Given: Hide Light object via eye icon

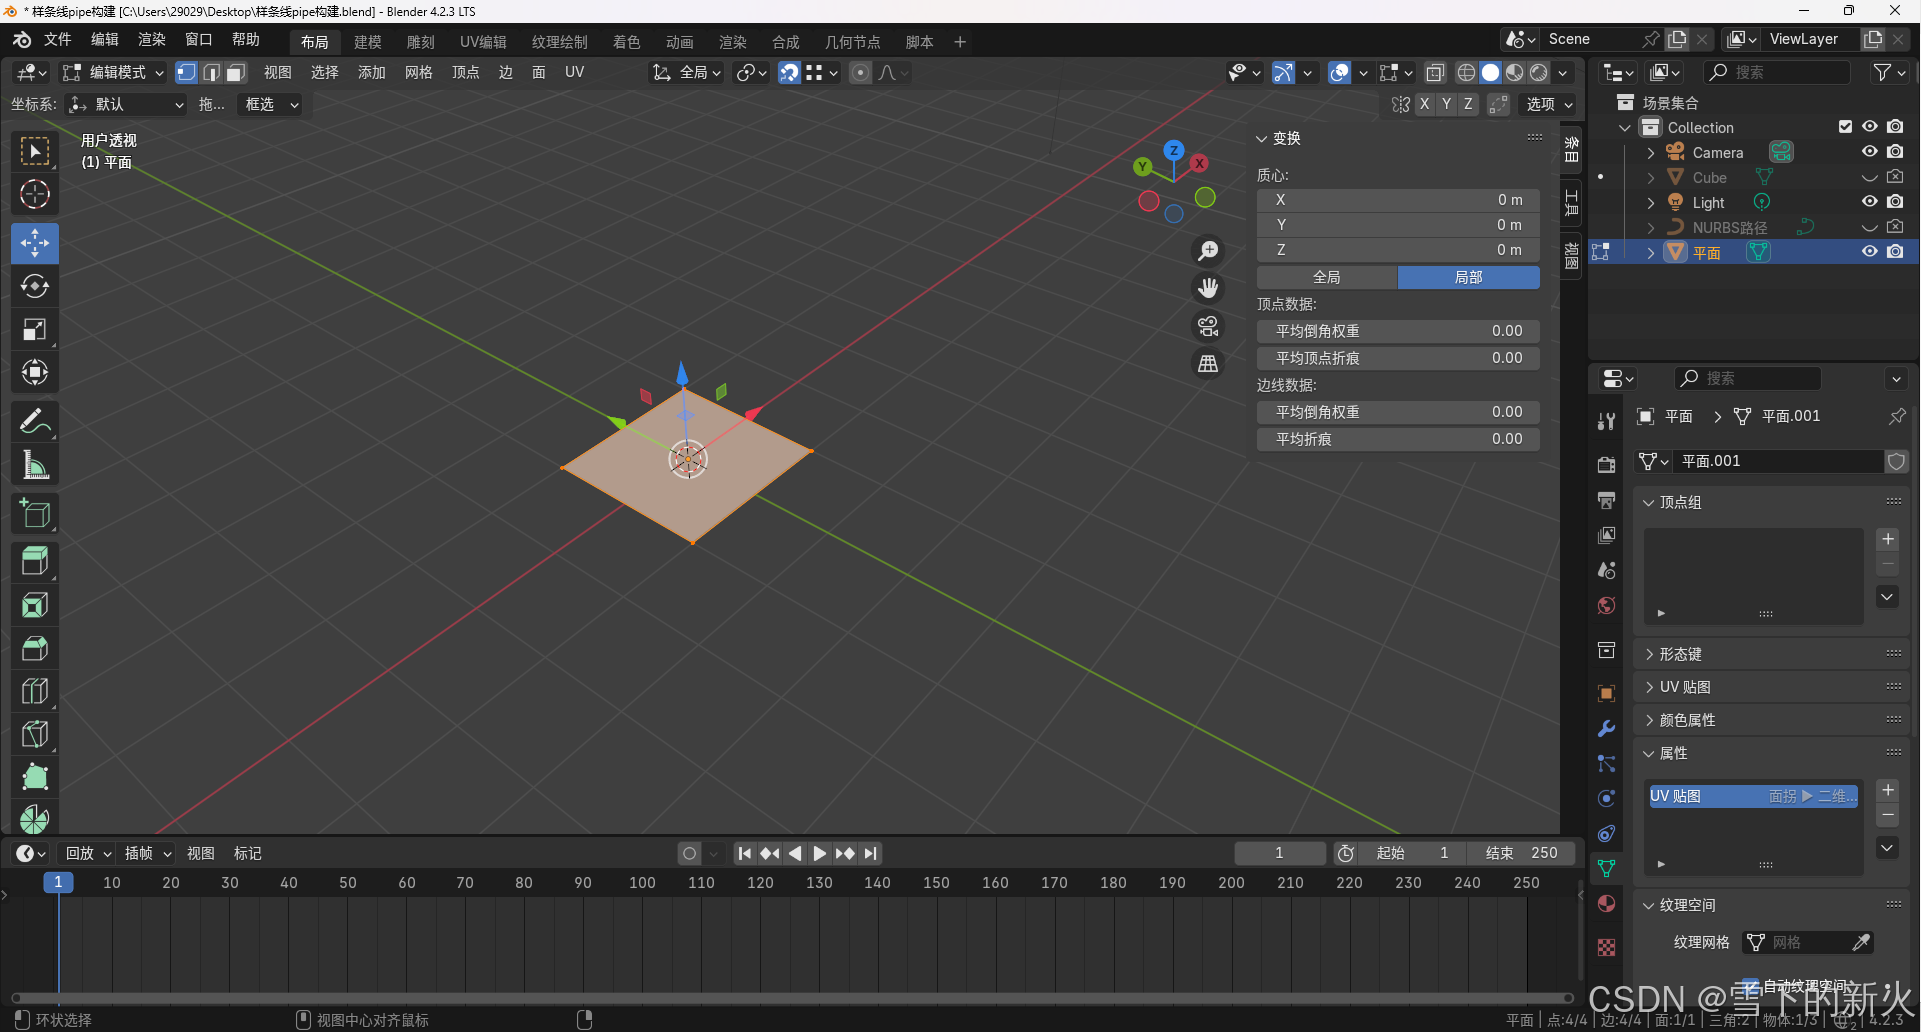Looking at the screenshot, I should pyautogui.click(x=1869, y=202).
